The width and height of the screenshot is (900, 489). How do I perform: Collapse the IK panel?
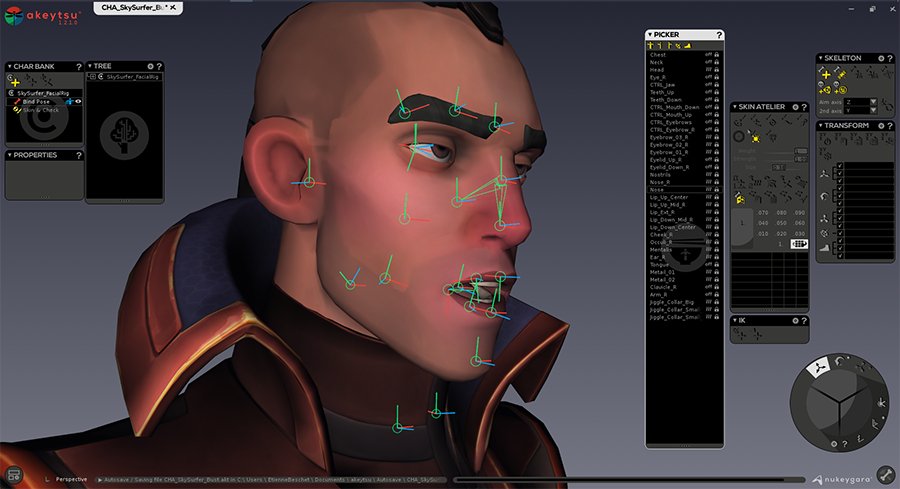tap(735, 321)
